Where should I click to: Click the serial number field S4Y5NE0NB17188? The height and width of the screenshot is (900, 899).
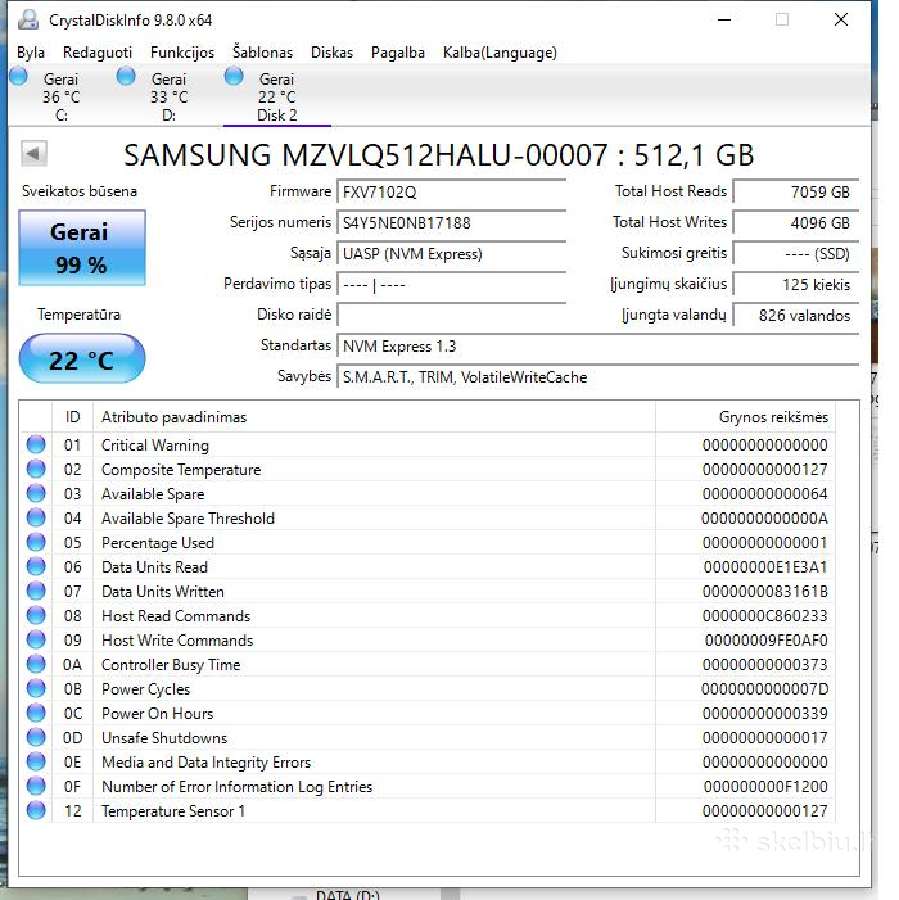pyautogui.click(x=451, y=222)
